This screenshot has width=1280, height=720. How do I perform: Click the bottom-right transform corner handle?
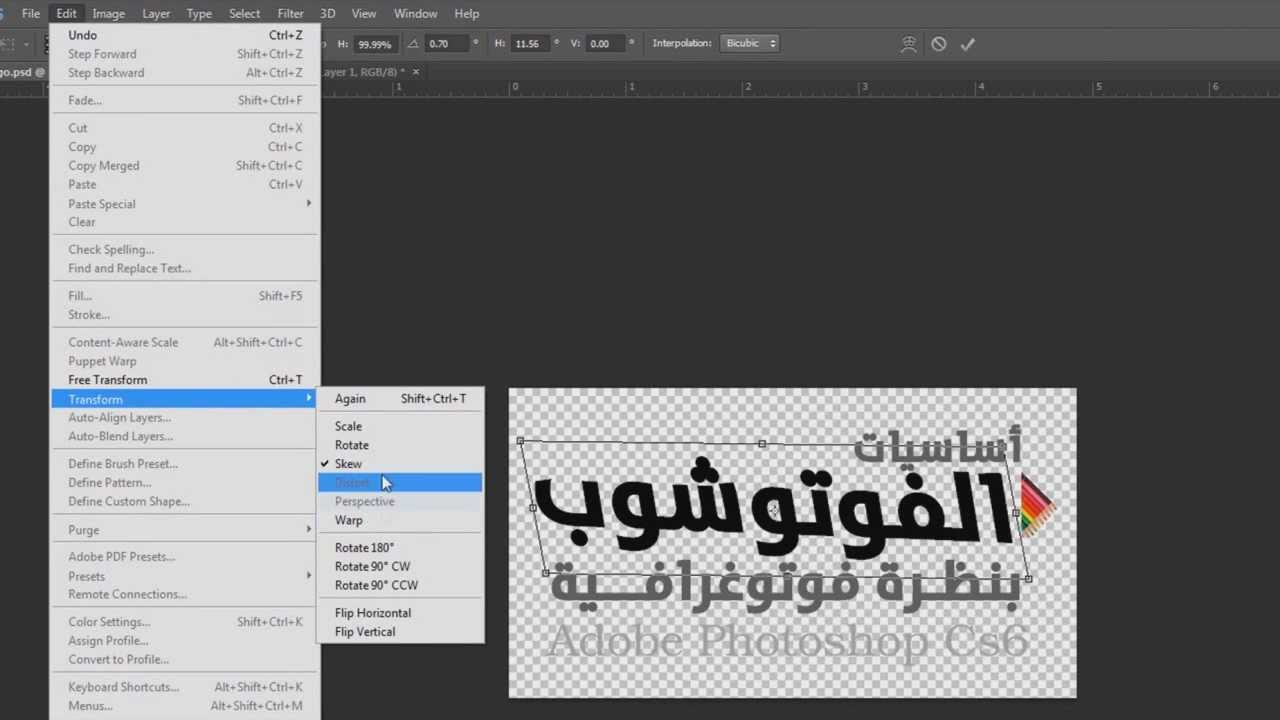(x=1028, y=579)
